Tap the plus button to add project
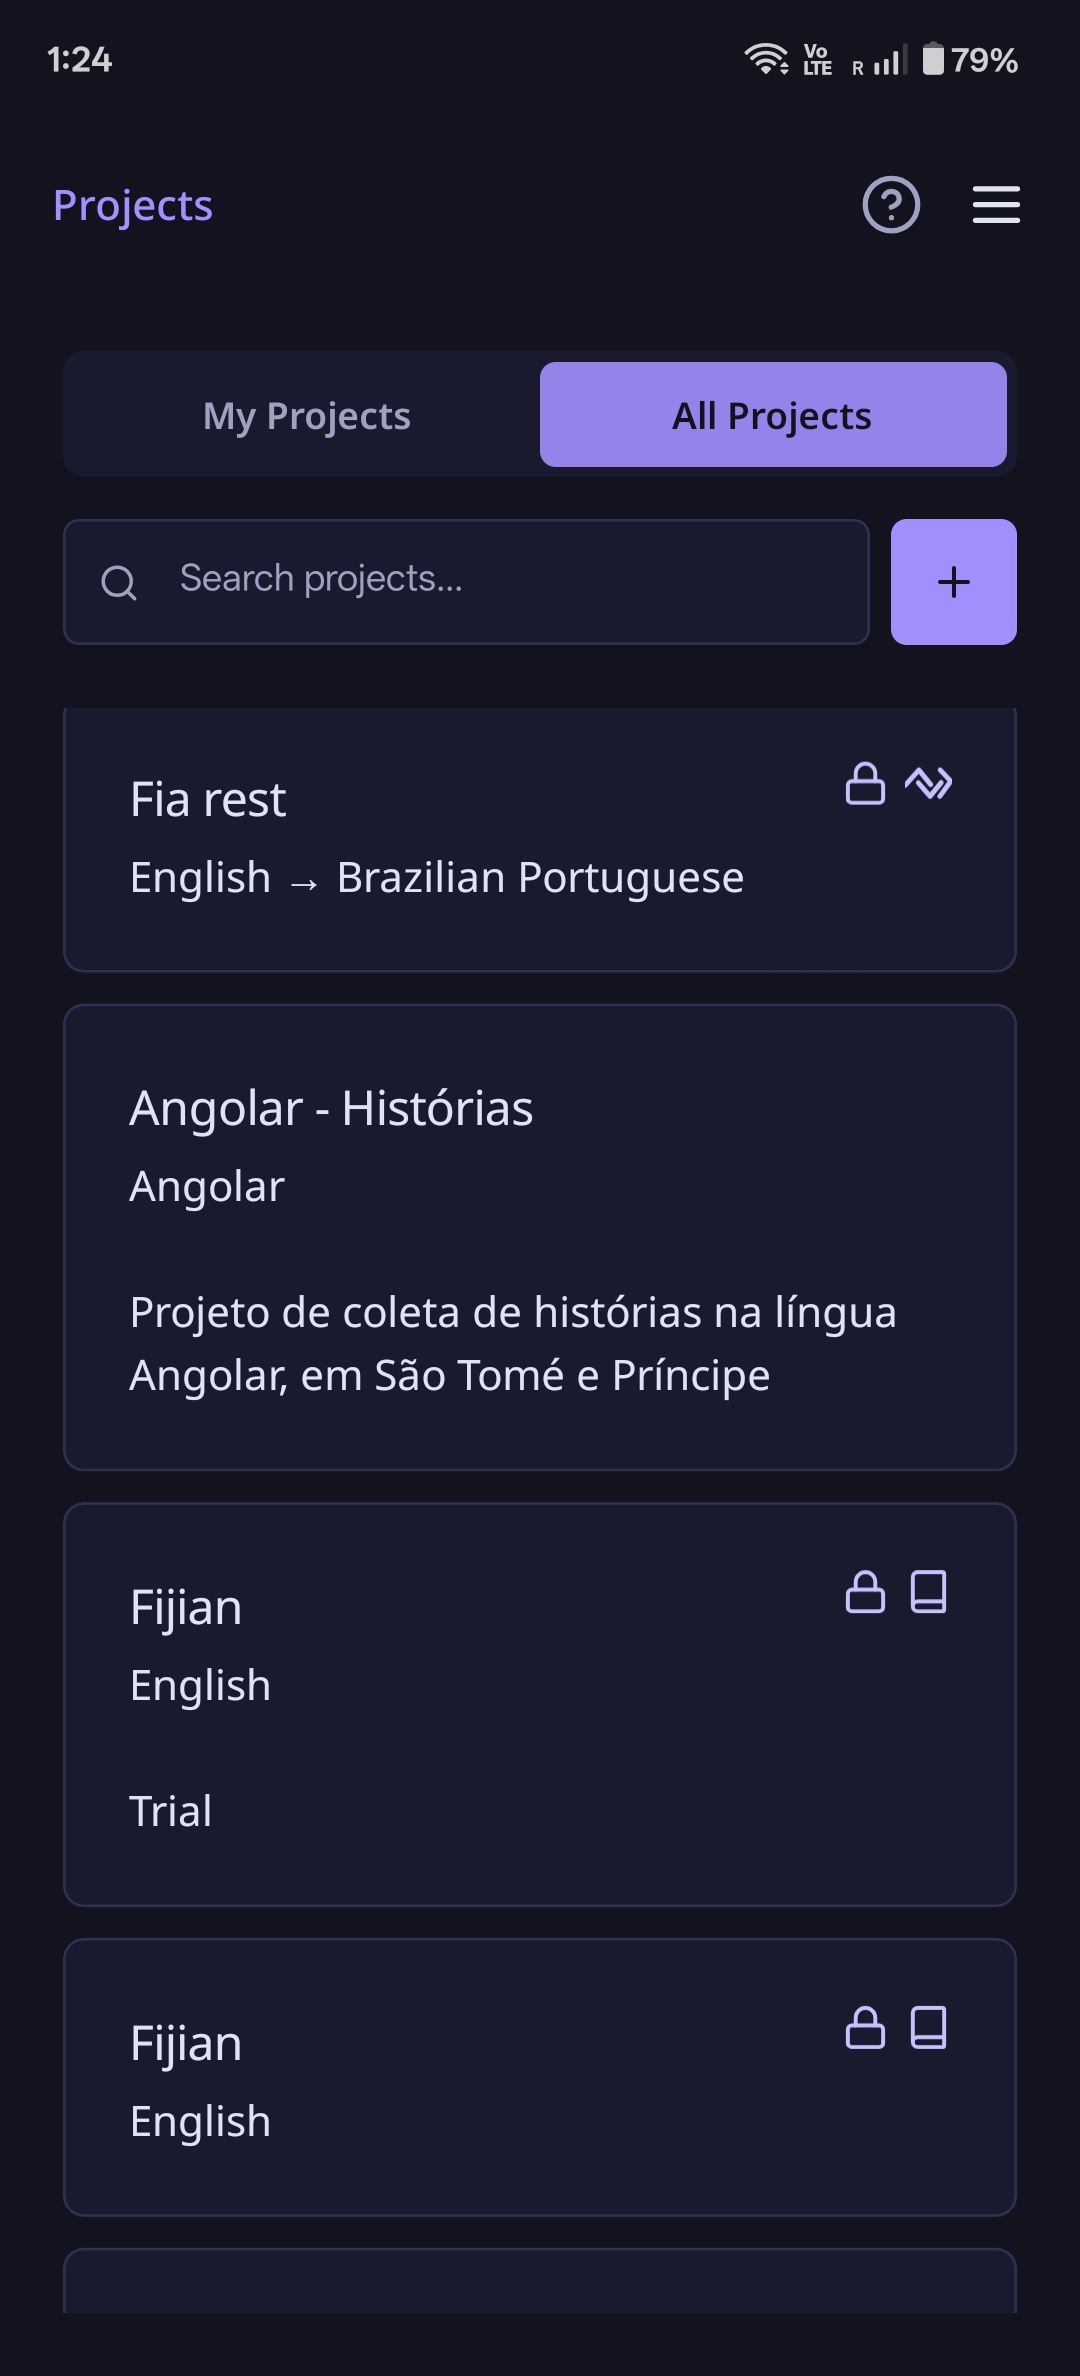The image size is (1080, 2376). coord(954,582)
